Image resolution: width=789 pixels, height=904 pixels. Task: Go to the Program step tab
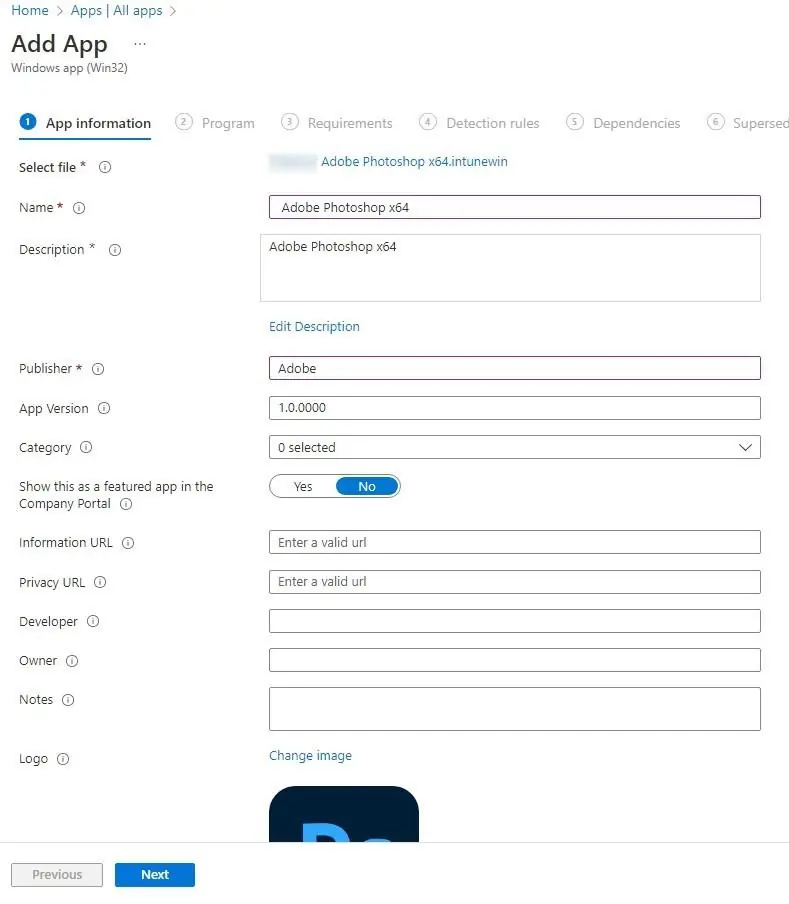click(x=215, y=123)
